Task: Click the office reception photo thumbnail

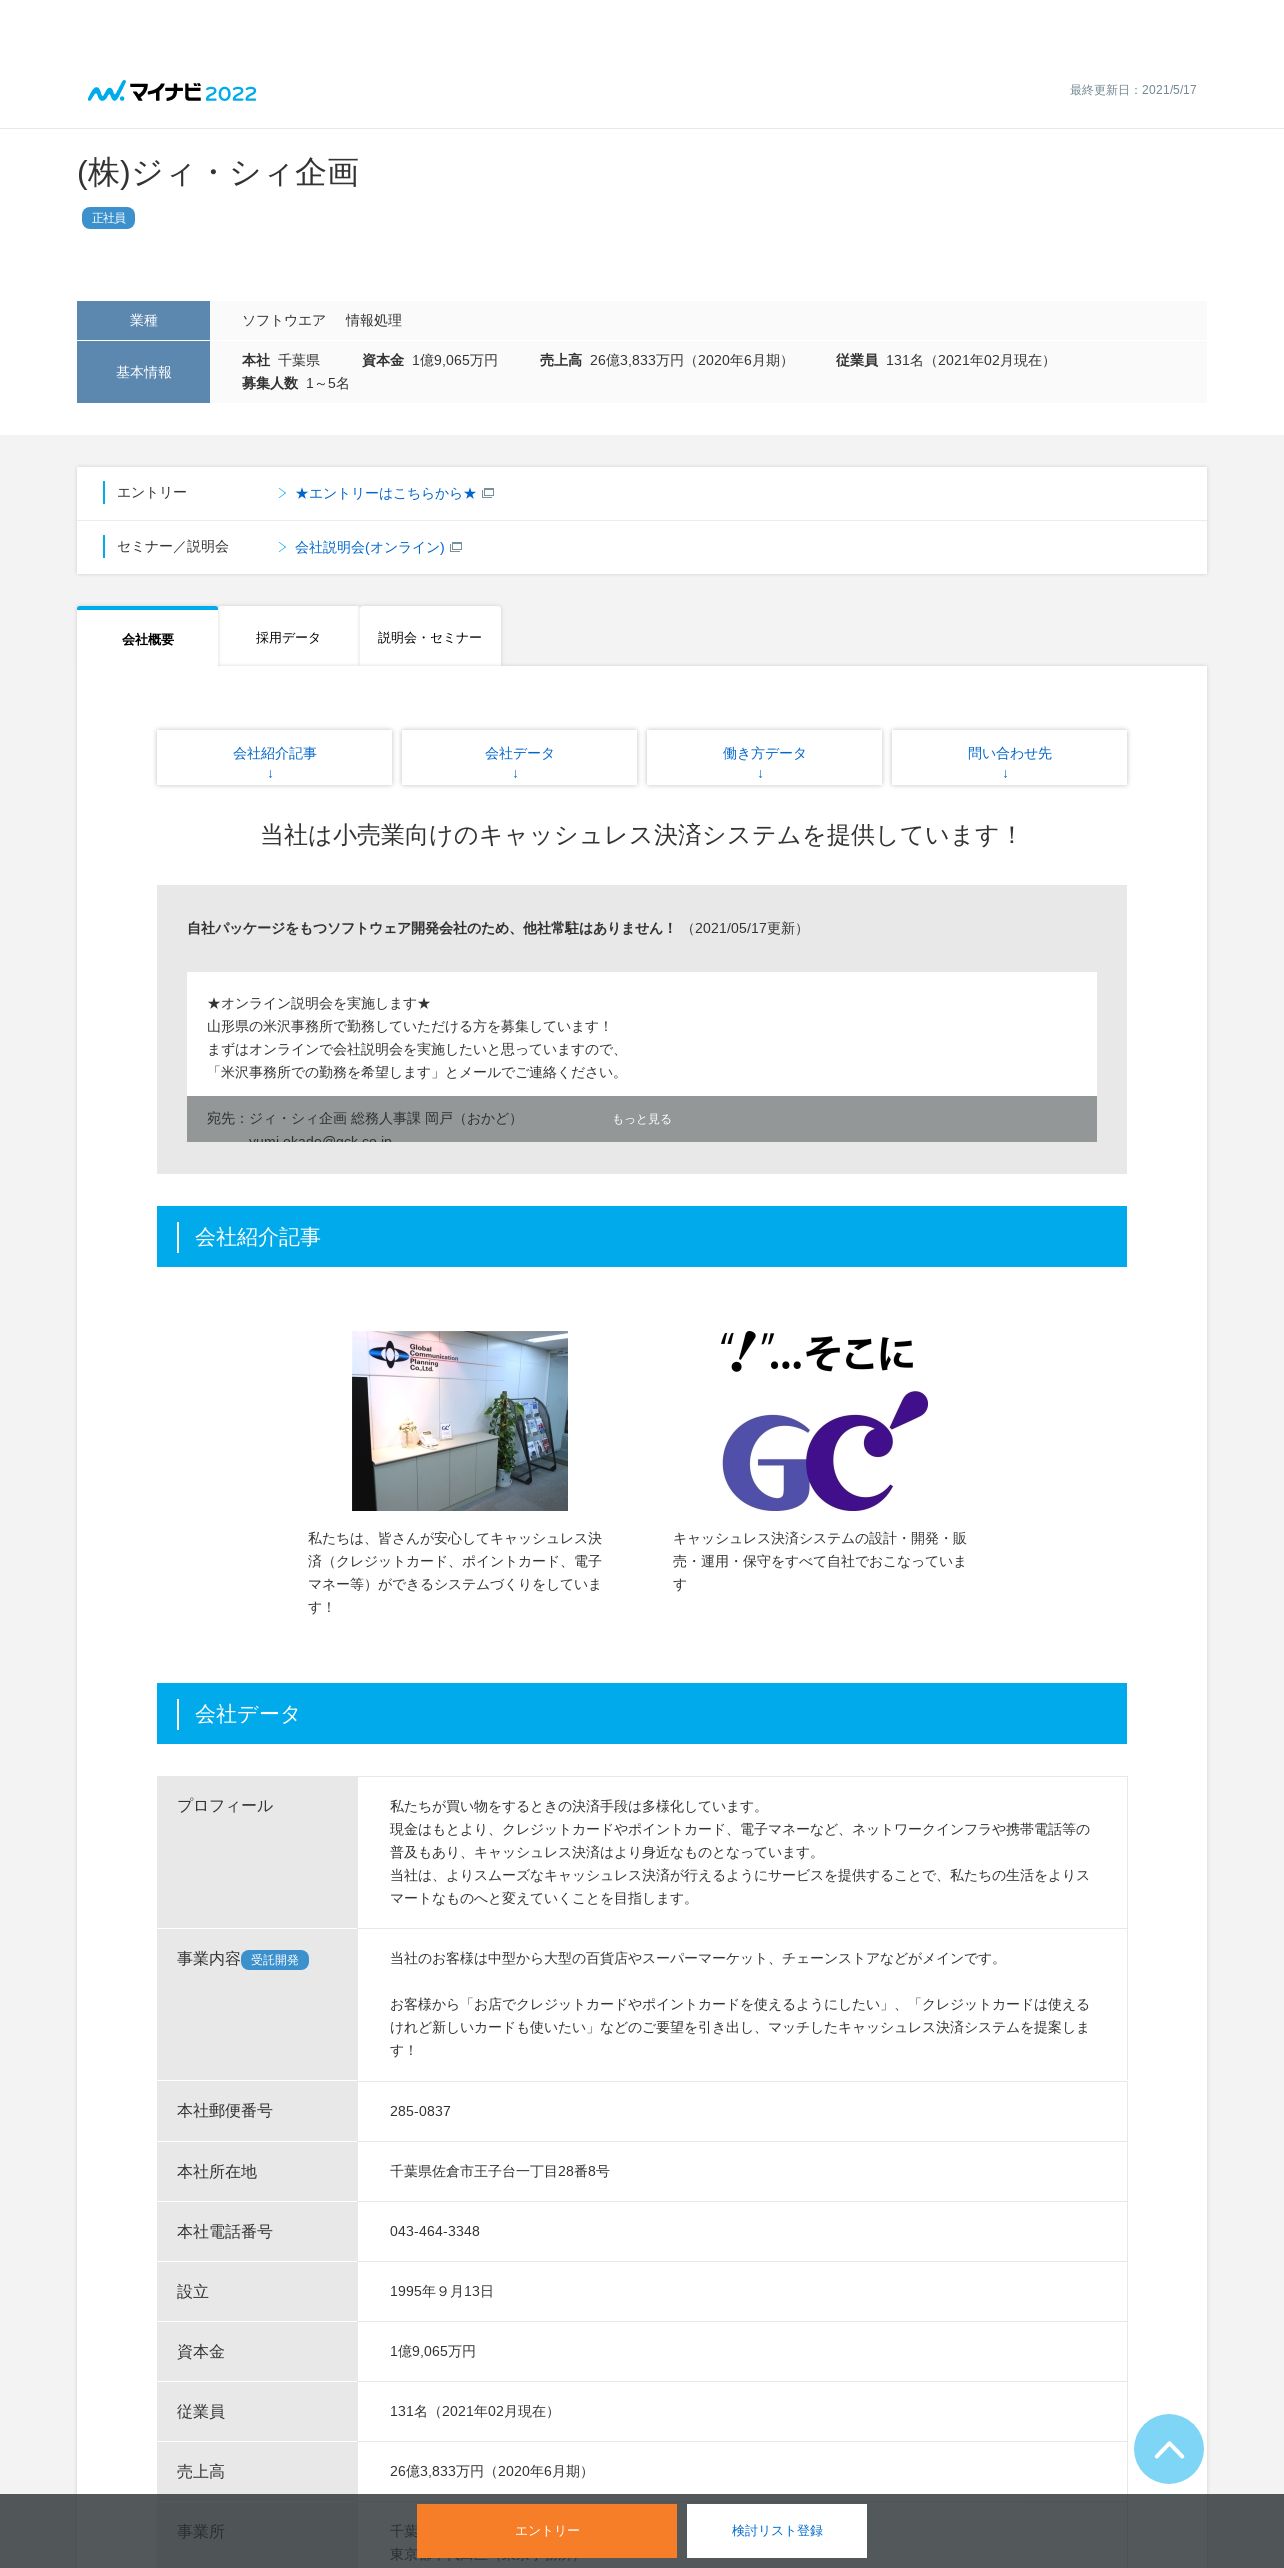Action: (x=460, y=1420)
